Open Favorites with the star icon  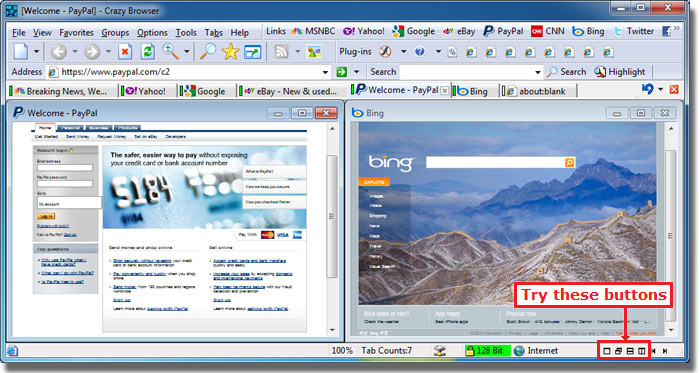click(x=230, y=52)
